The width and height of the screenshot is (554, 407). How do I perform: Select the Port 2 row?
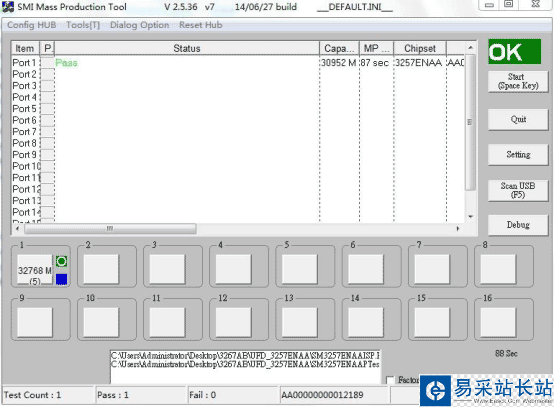[238, 75]
